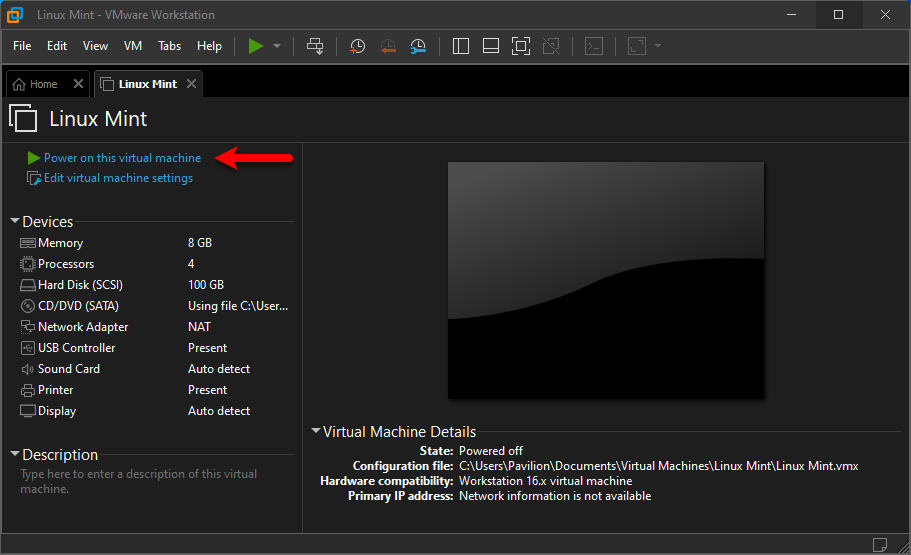911x555 pixels.
Task: Click the 'Powered off' state text
Action: 491,451
